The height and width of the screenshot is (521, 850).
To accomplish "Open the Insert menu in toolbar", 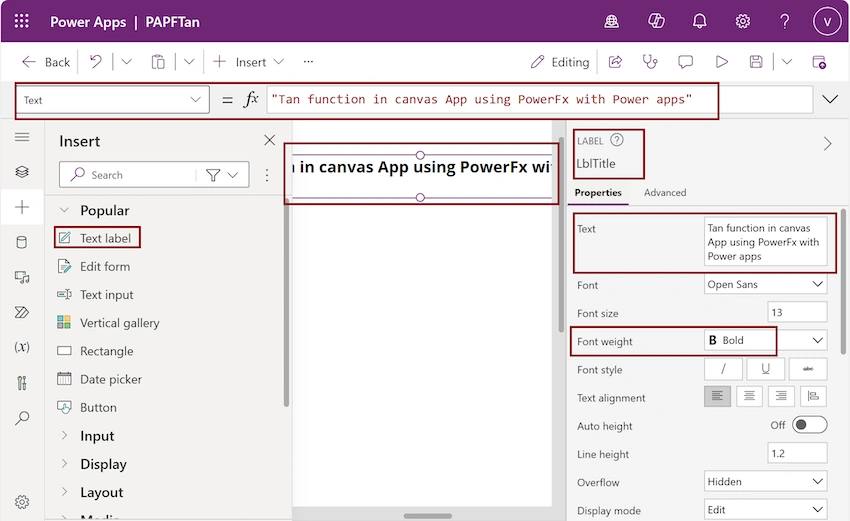I will pos(248,62).
